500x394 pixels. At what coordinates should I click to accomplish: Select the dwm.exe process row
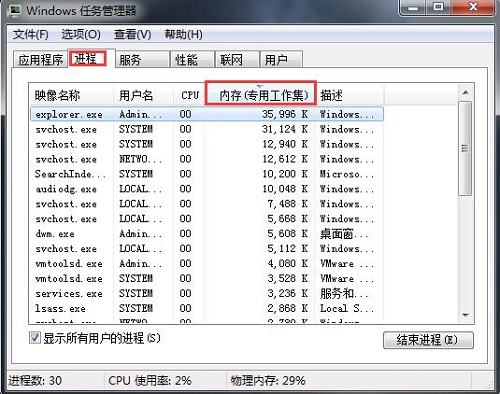coord(207,233)
